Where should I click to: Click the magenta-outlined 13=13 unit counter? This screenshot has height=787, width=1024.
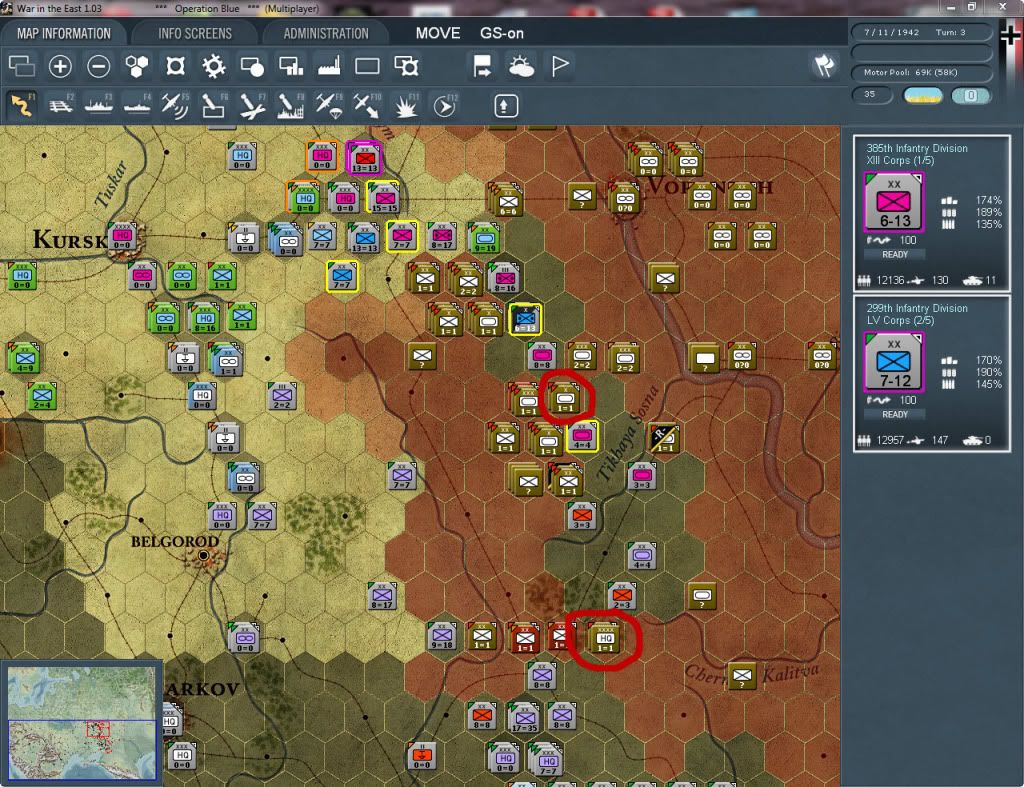tap(364, 158)
